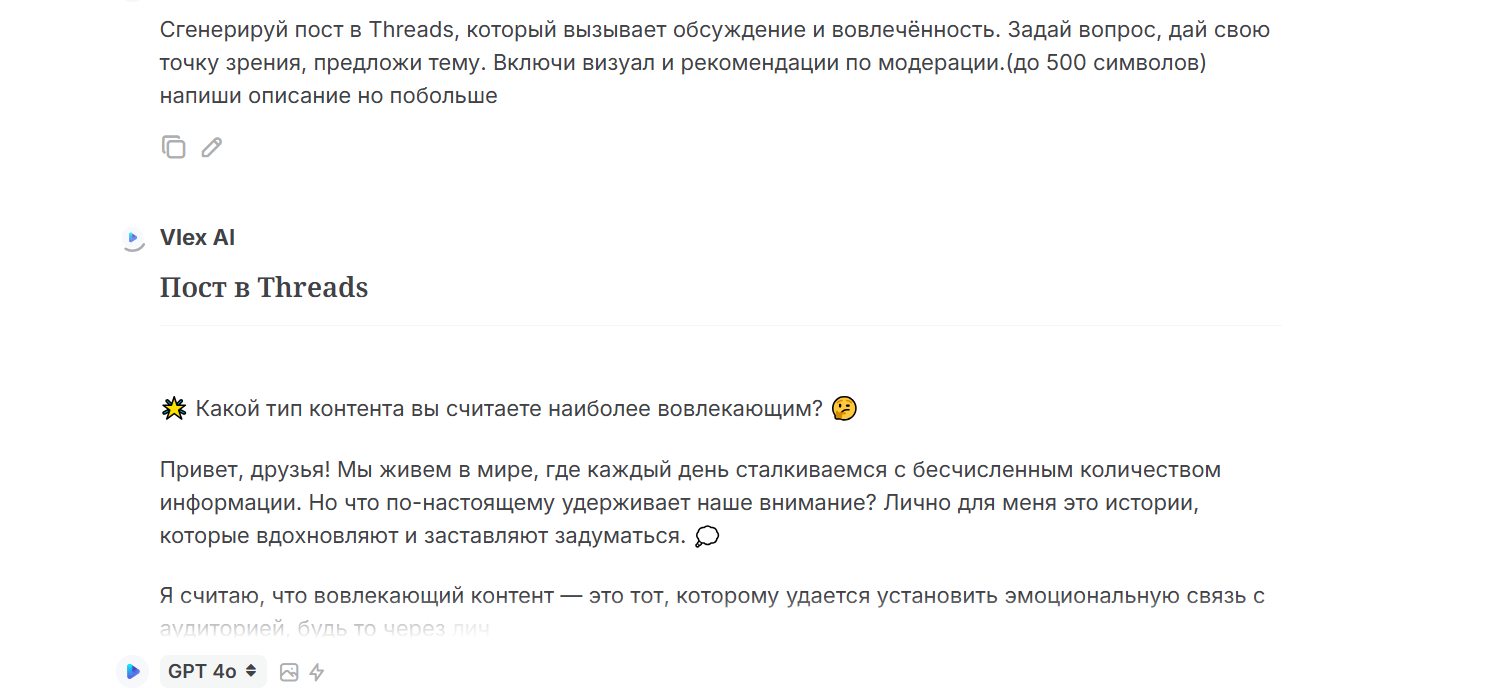
Task: Click the Vlex AI sender name
Action: pos(198,238)
